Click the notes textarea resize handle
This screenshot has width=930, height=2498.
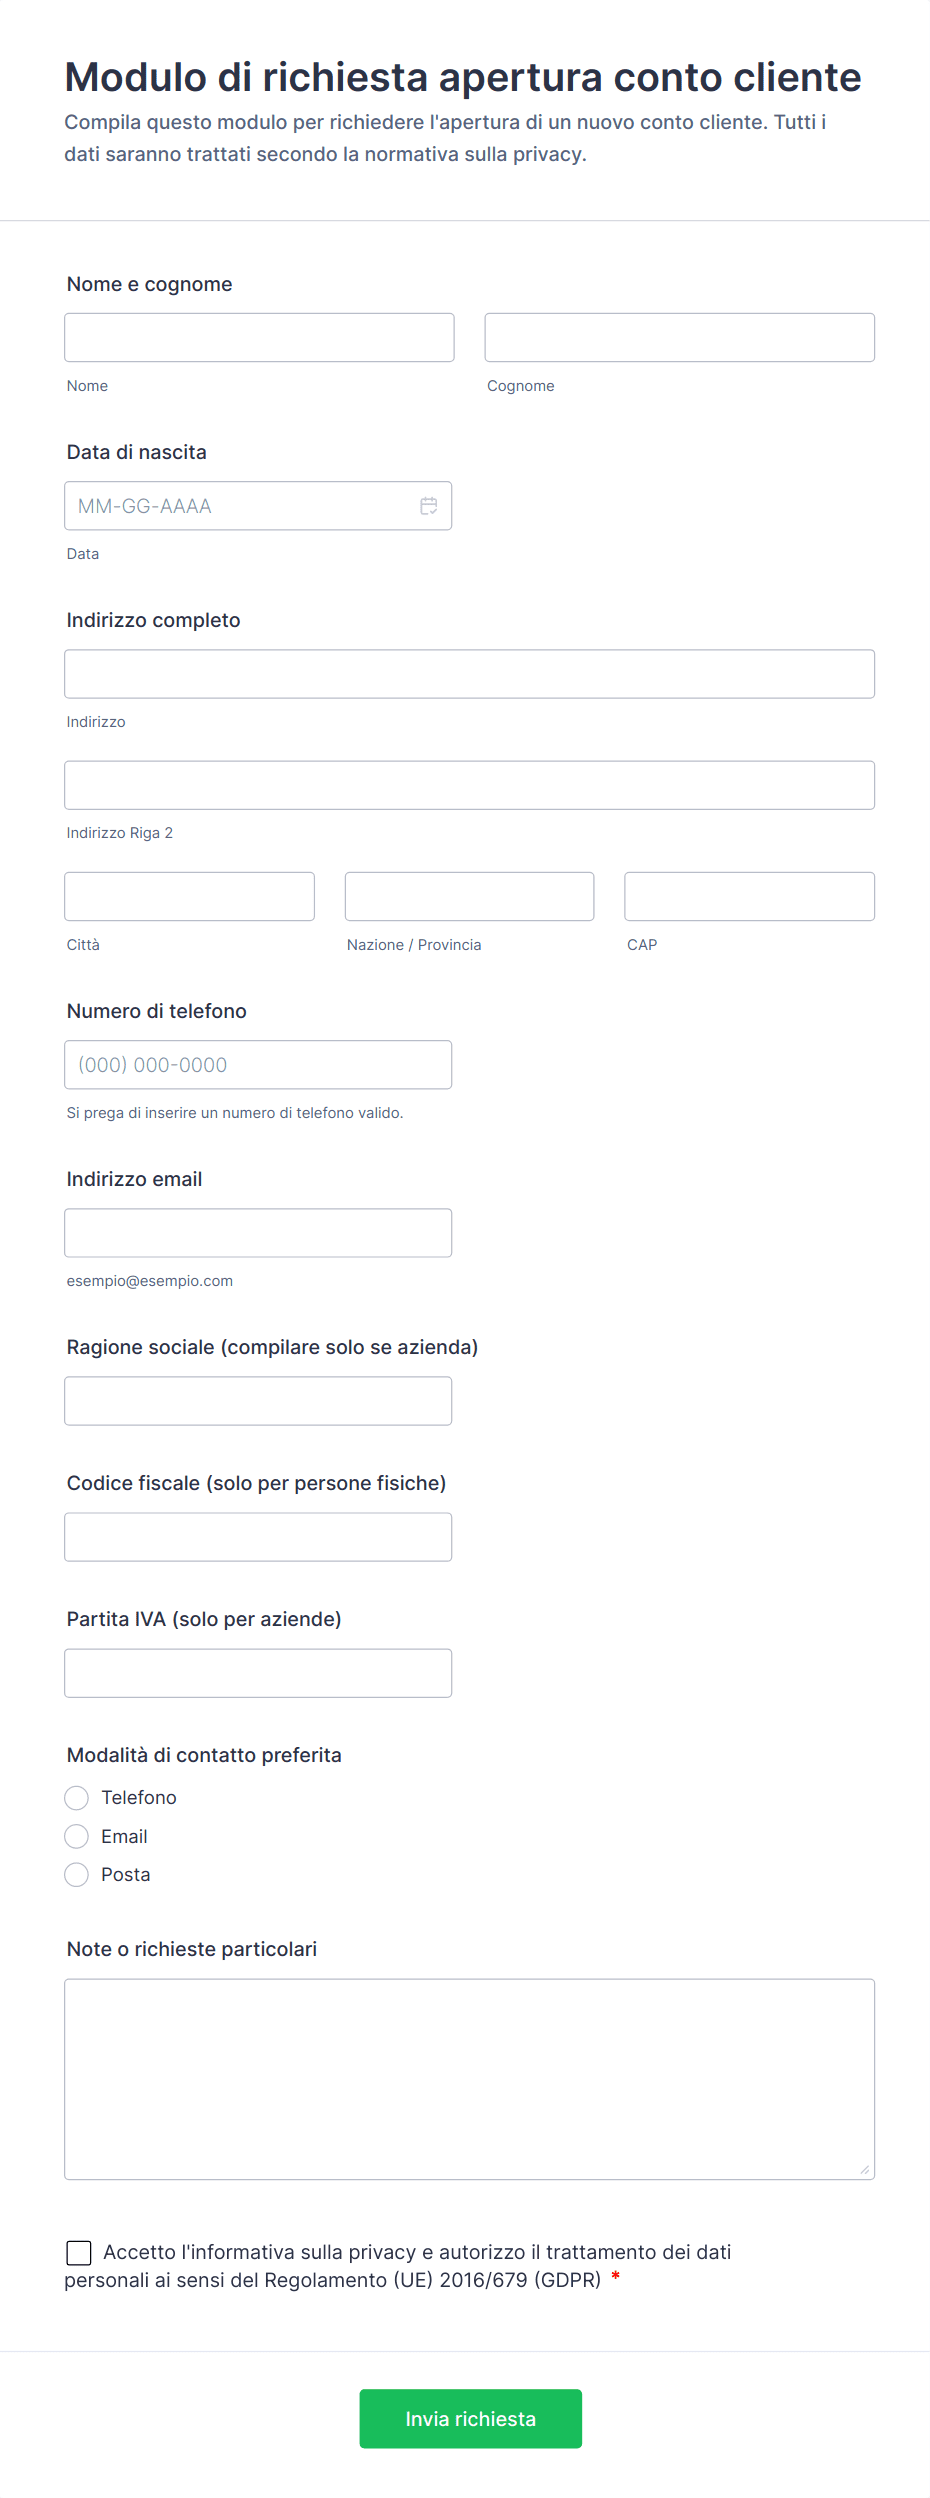(x=865, y=2169)
